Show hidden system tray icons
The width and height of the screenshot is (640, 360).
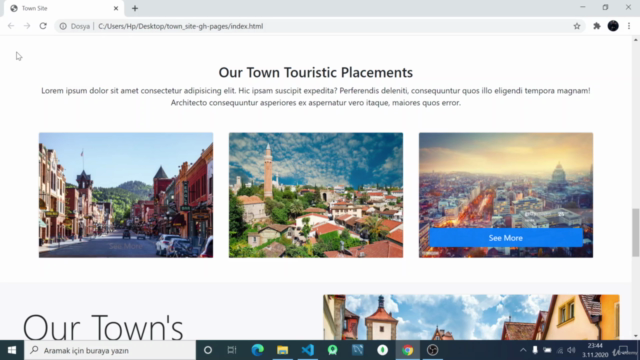523,350
